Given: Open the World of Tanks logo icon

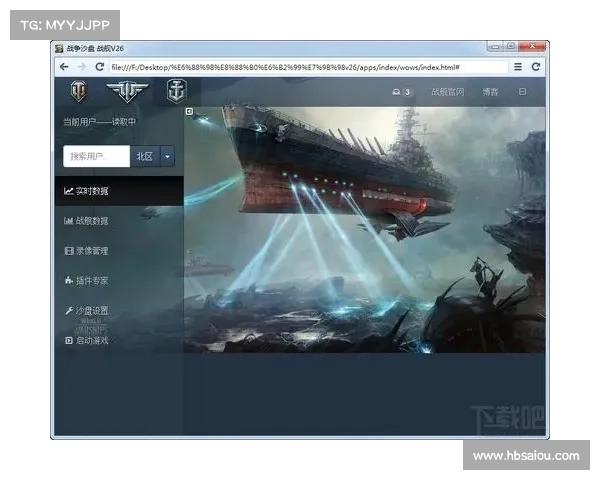Looking at the screenshot, I should click(78, 92).
